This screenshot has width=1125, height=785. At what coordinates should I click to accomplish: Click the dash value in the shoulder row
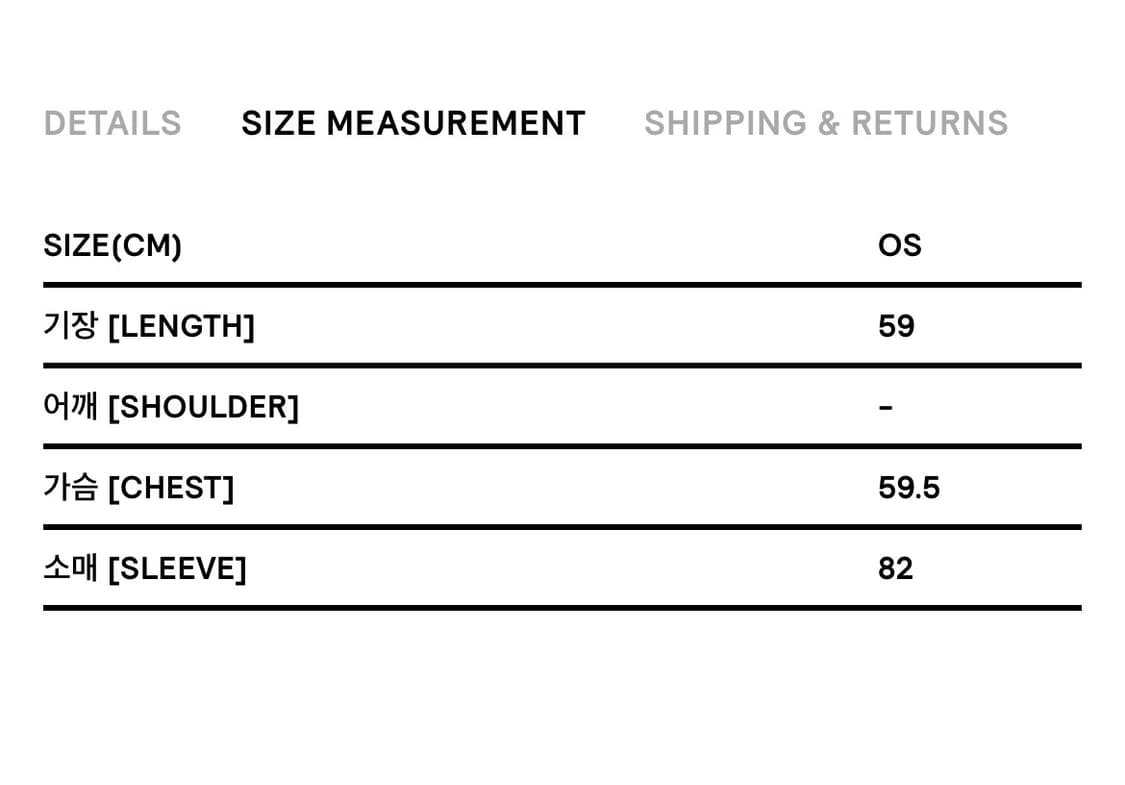pyautogui.click(x=885, y=407)
